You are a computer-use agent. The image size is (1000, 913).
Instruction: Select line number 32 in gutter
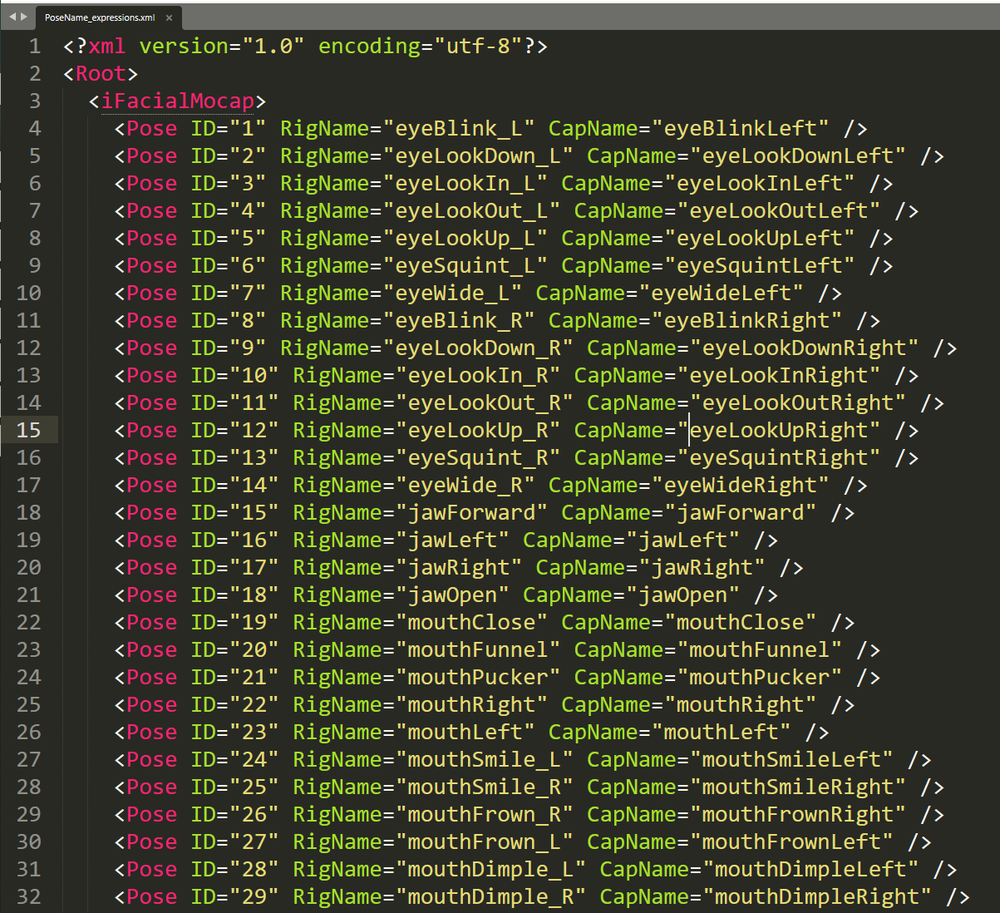pyautogui.click(x=29, y=897)
